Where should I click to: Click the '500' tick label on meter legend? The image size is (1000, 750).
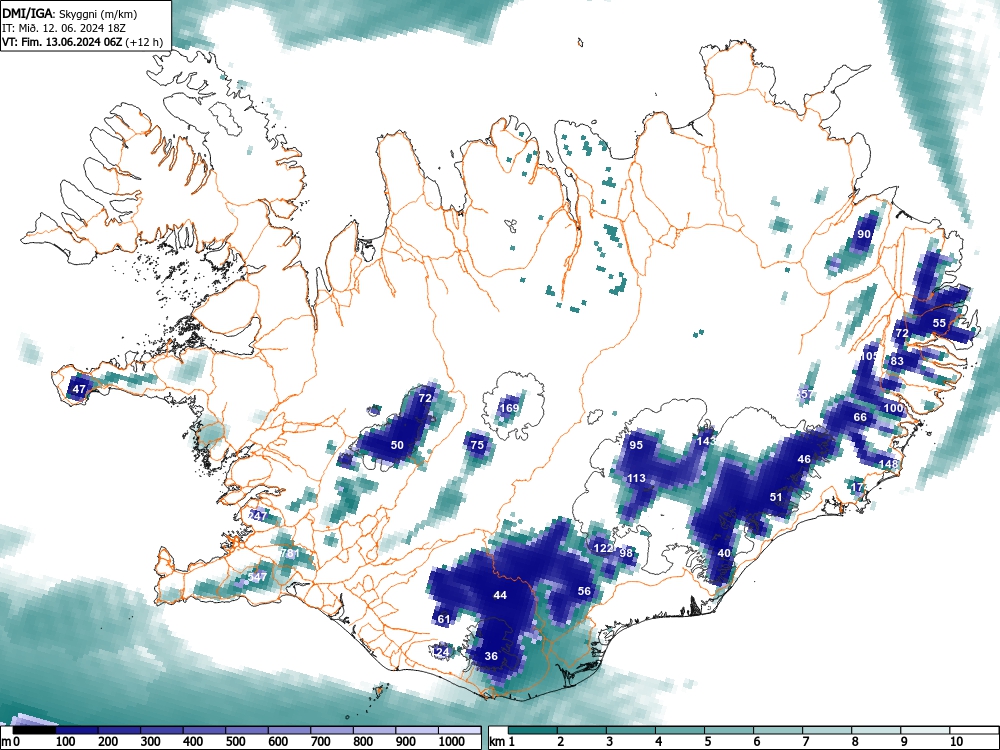click(x=235, y=742)
